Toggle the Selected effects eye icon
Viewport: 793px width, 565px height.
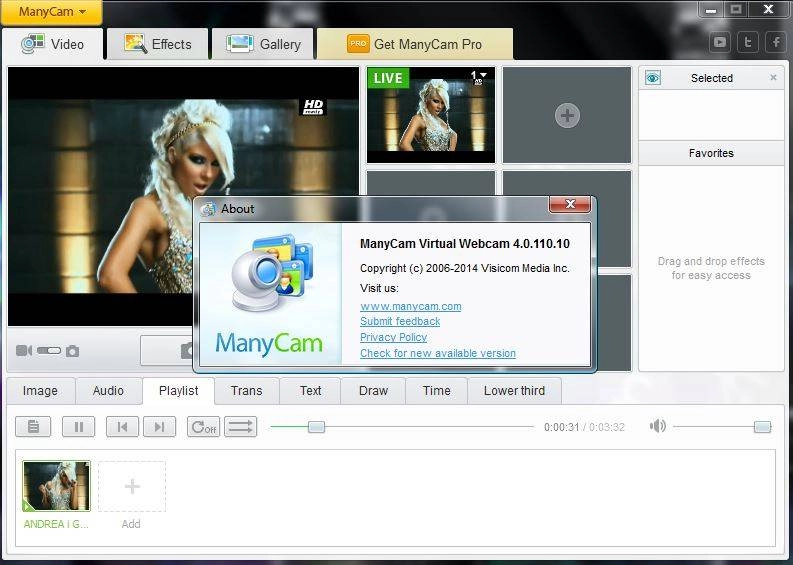tap(653, 78)
